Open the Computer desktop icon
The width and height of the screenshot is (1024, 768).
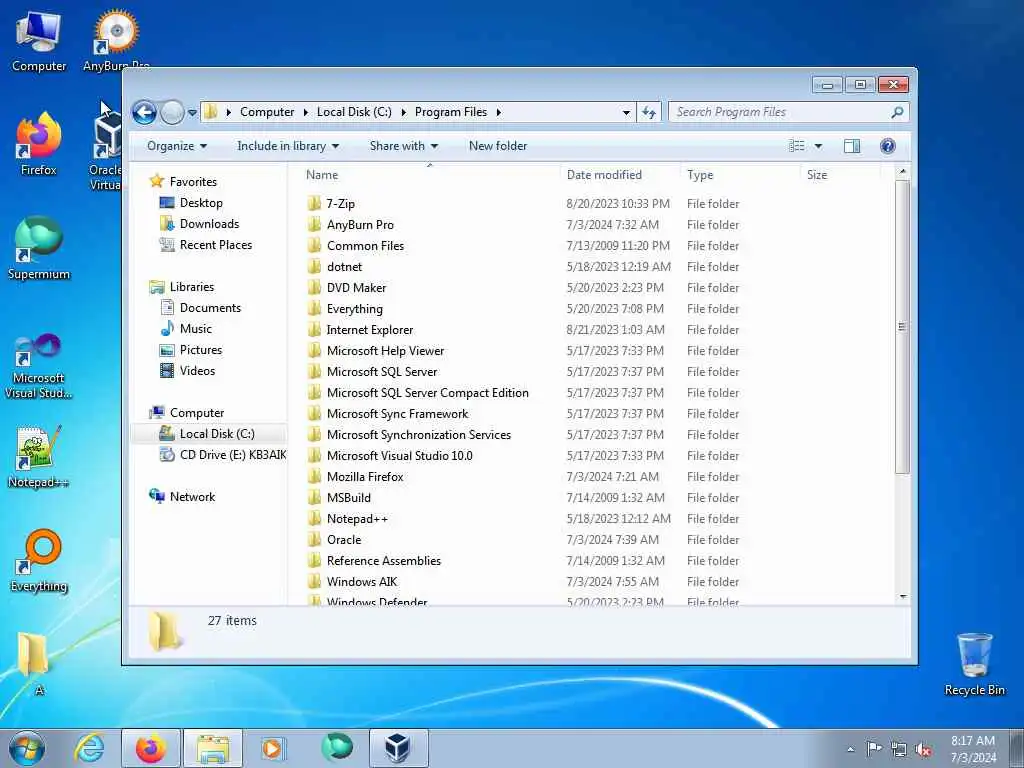[x=39, y=41]
